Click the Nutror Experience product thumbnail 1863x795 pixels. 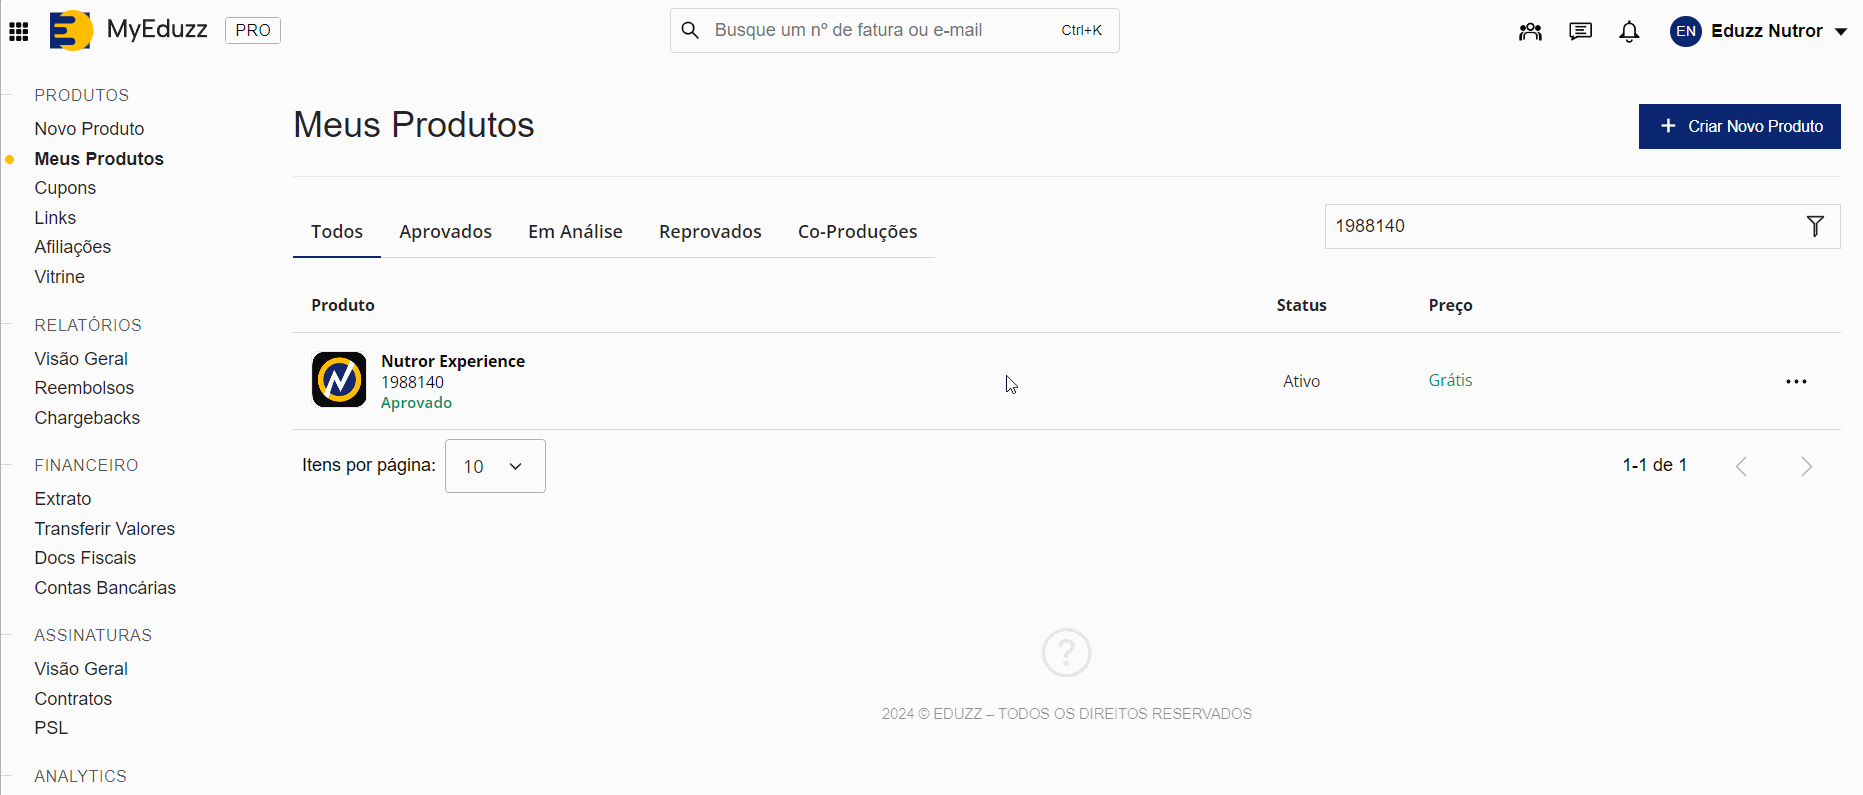click(339, 380)
